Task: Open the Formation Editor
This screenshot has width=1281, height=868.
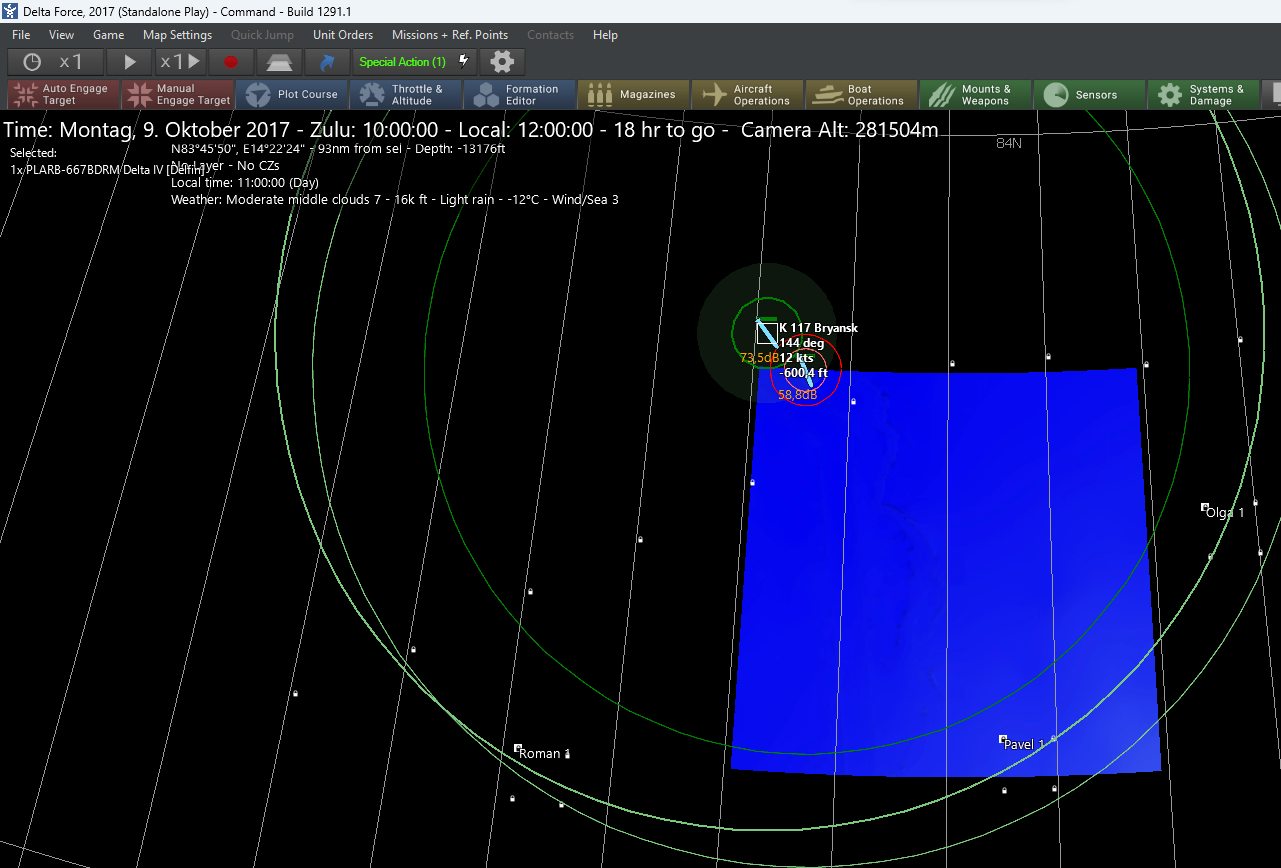Action: coord(519,95)
